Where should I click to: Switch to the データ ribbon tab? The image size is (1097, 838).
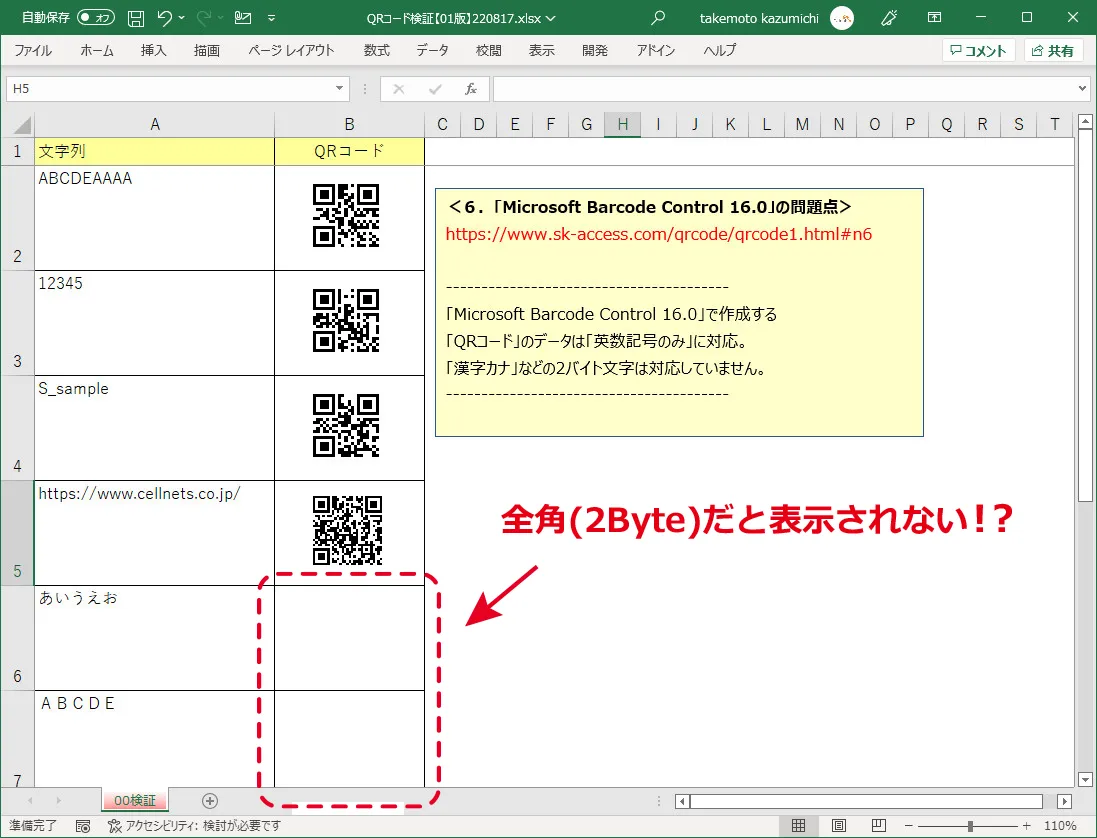click(x=432, y=50)
